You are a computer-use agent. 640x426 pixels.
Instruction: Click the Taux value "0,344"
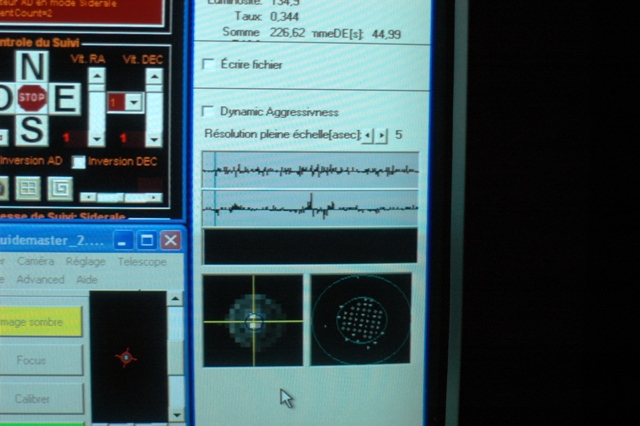click(284, 17)
